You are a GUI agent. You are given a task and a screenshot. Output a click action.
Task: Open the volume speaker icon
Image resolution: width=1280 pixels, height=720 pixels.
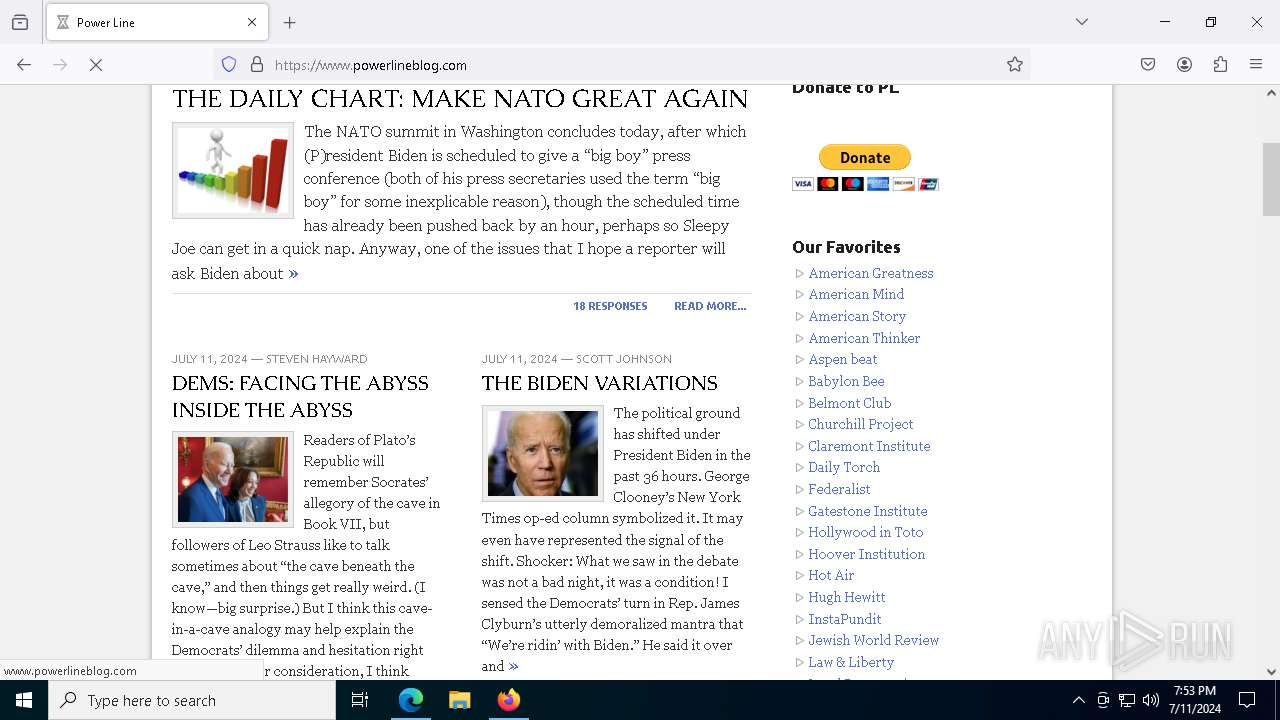pos(1151,700)
